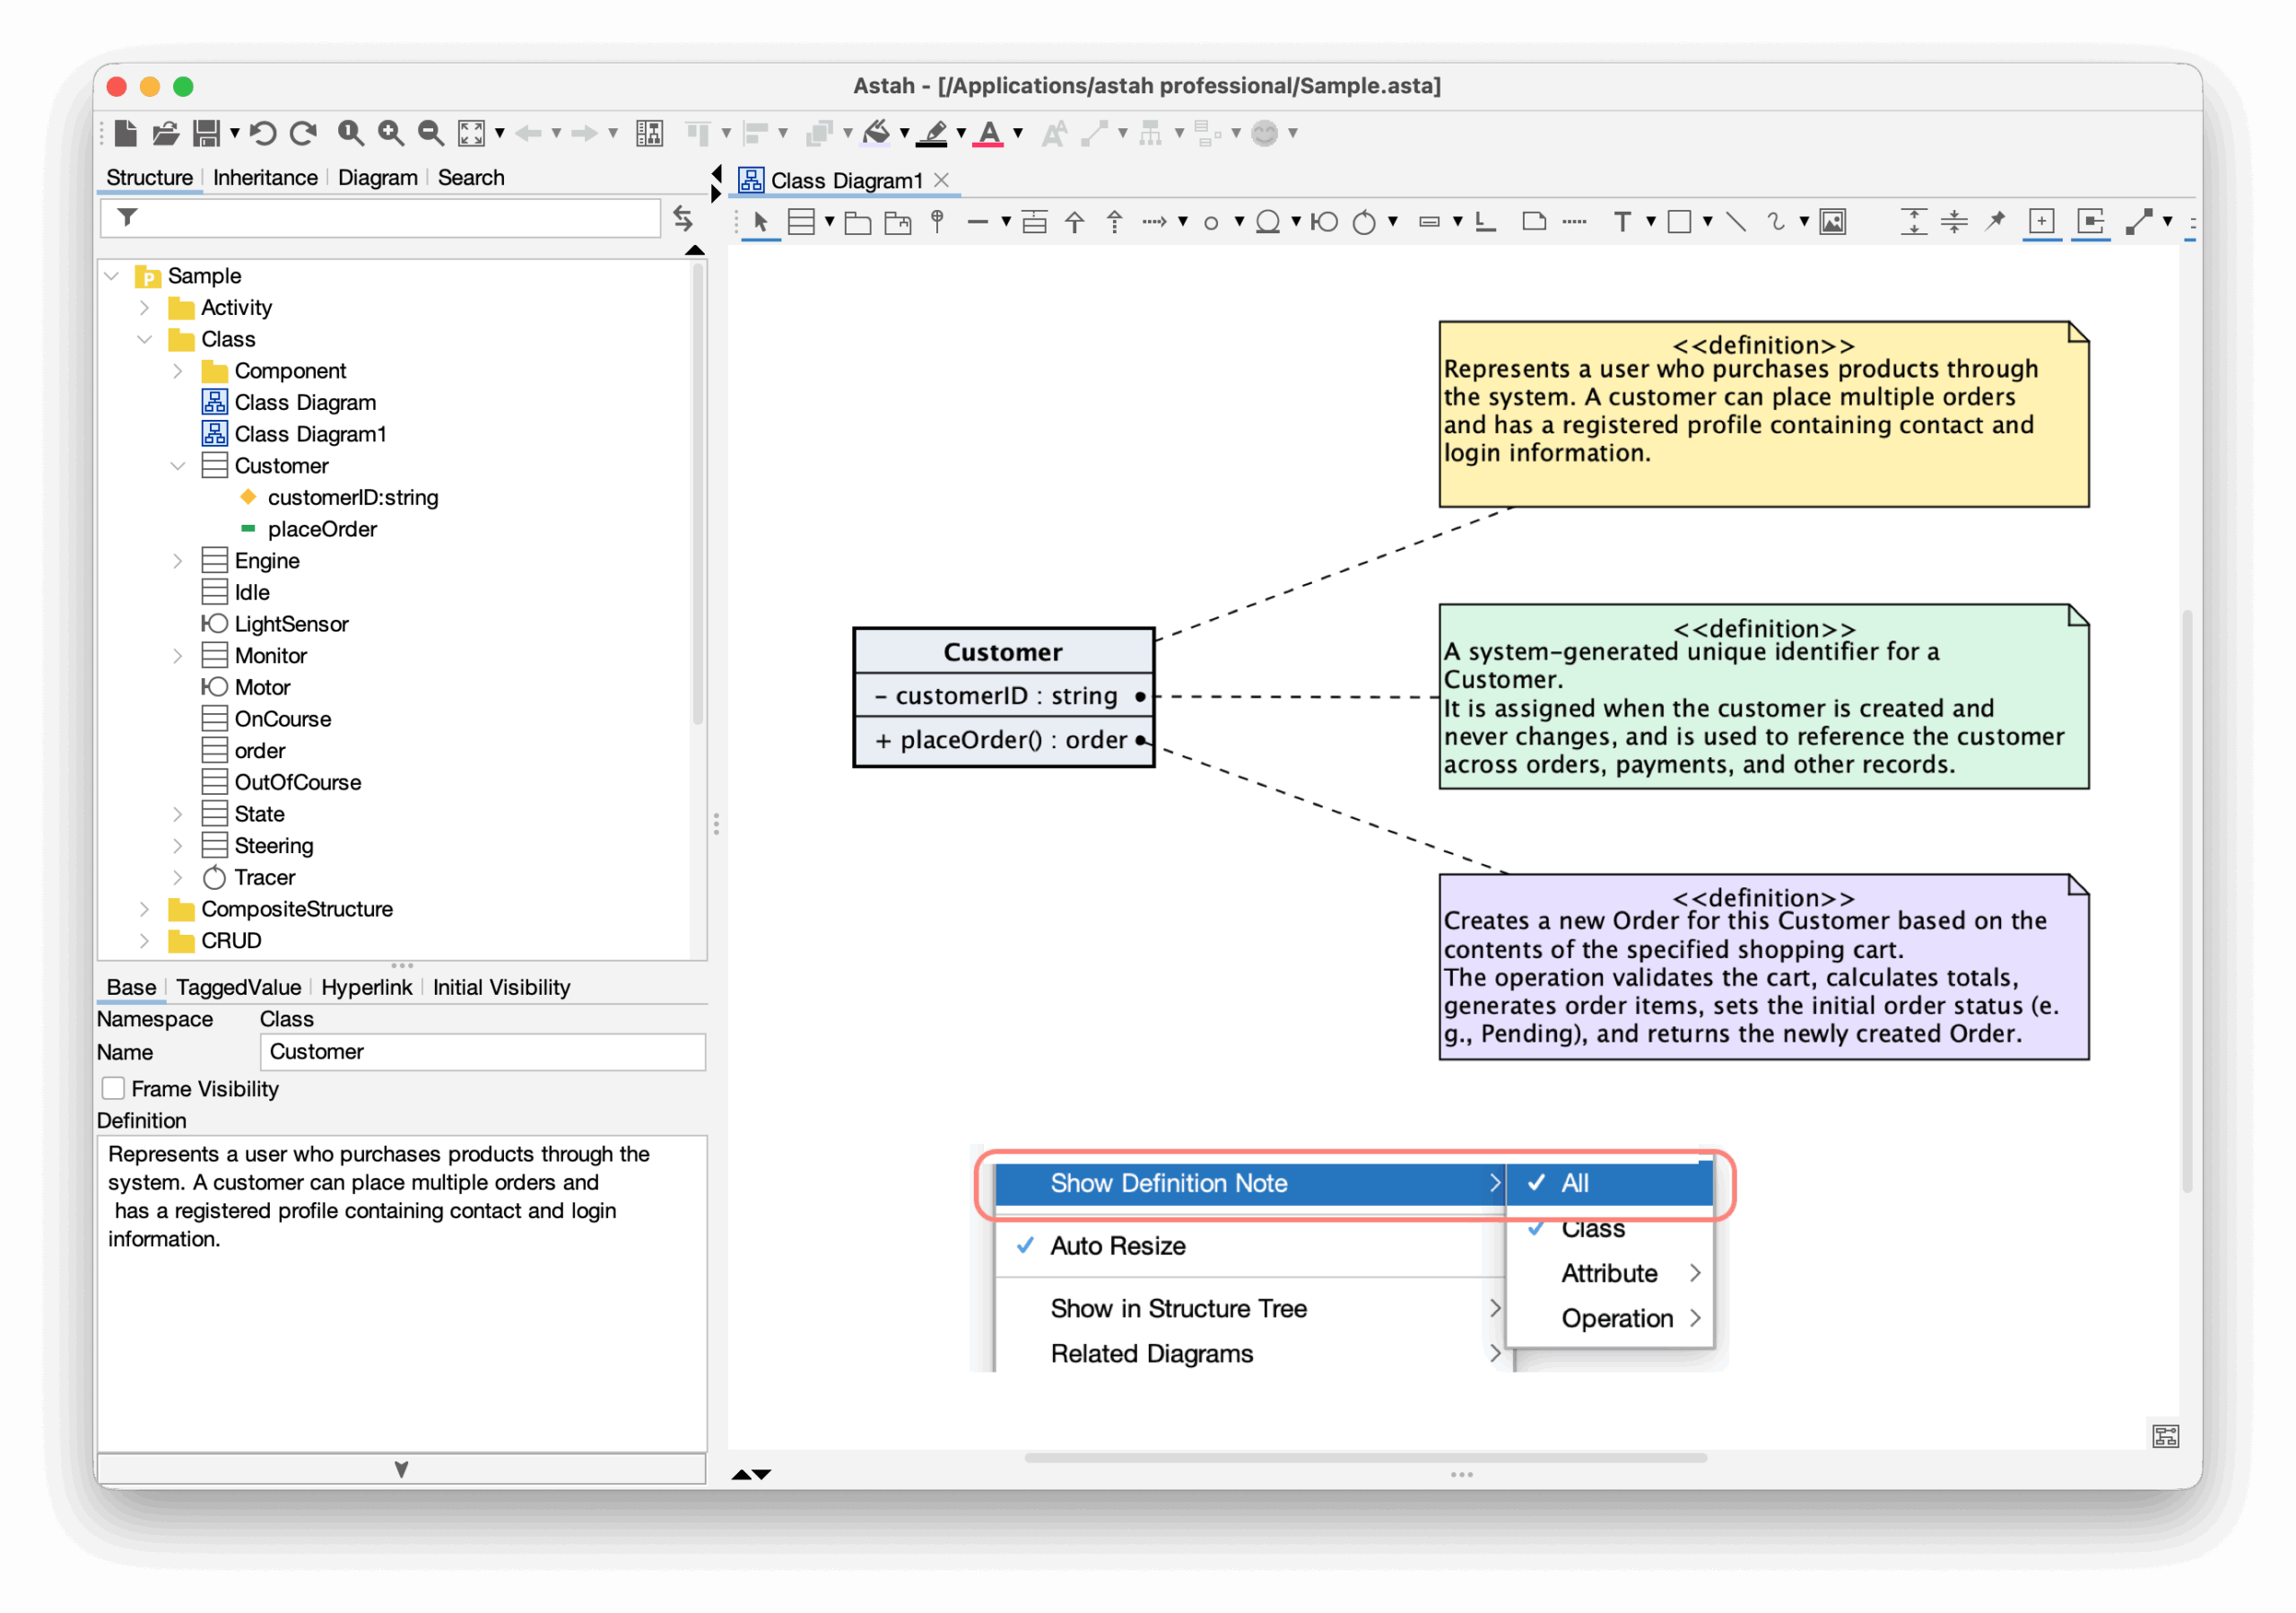The height and width of the screenshot is (1613, 2296).
Task: Open the font color picker
Action: tap(990, 133)
